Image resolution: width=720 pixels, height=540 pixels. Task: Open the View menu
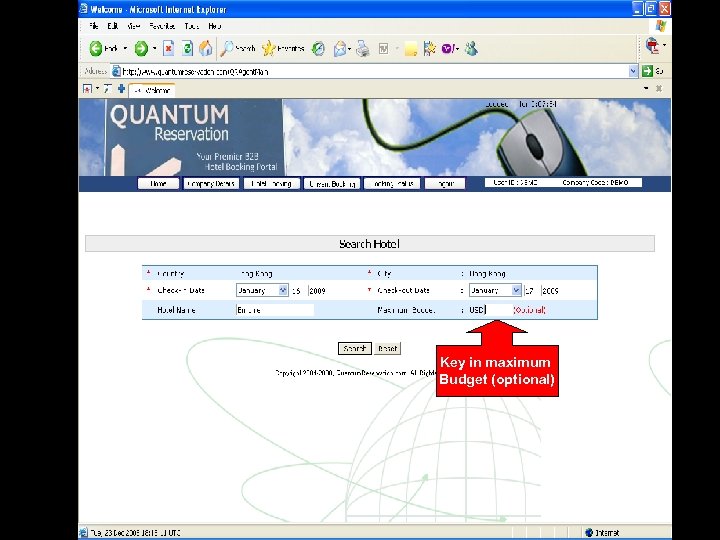(x=134, y=26)
